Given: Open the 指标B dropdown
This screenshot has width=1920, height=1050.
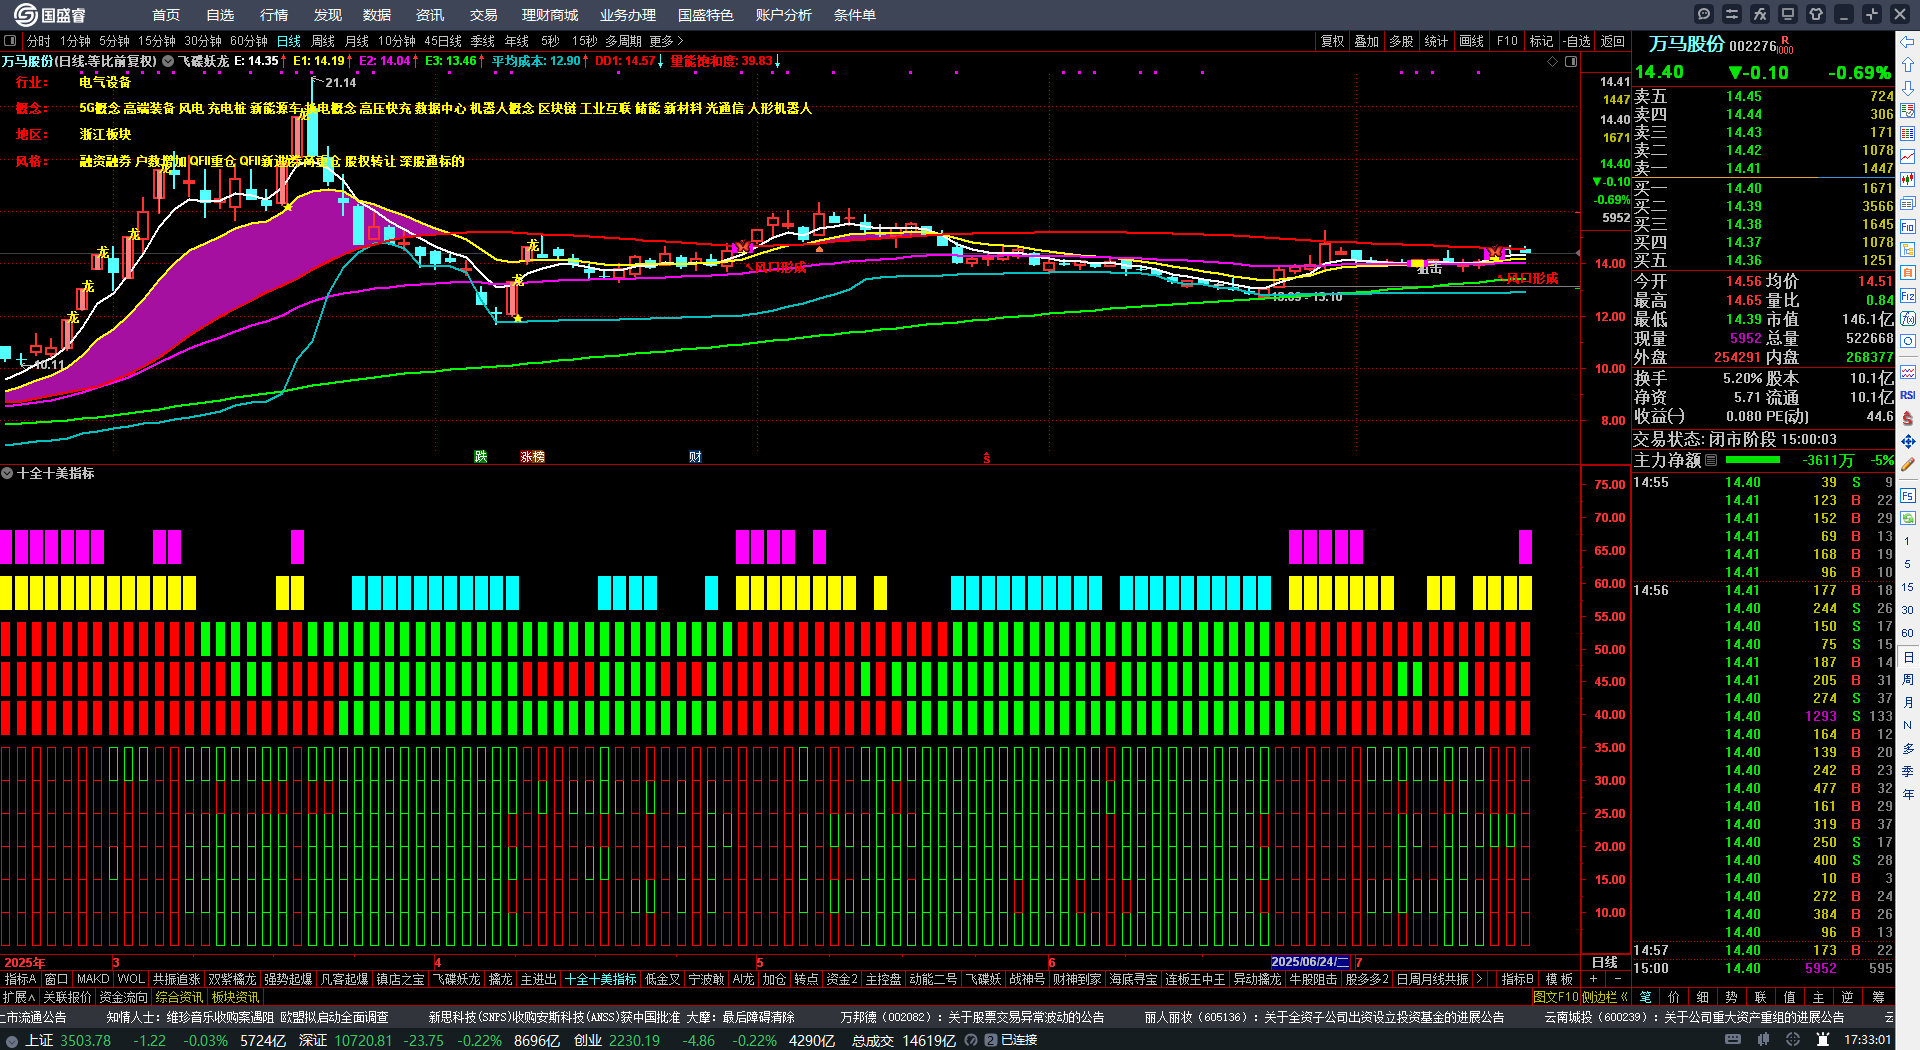Looking at the screenshot, I should pos(1518,979).
